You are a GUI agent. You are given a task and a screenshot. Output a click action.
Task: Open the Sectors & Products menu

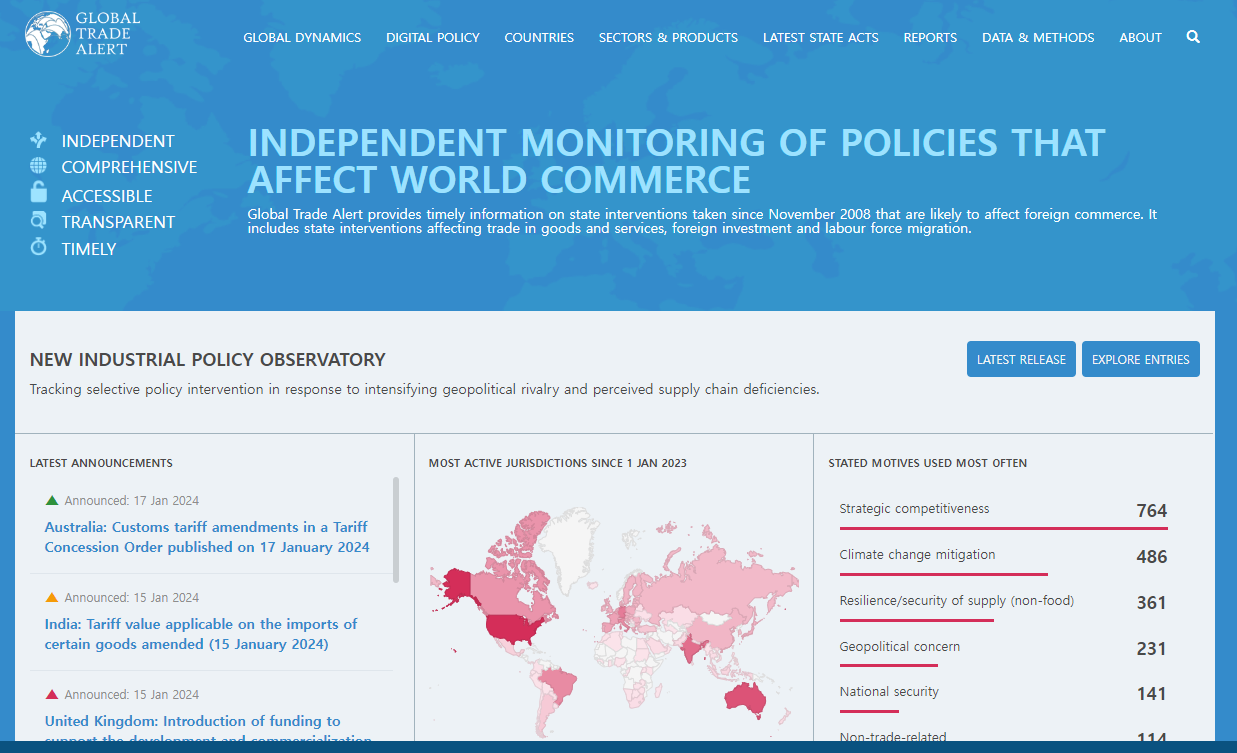[668, 38]
